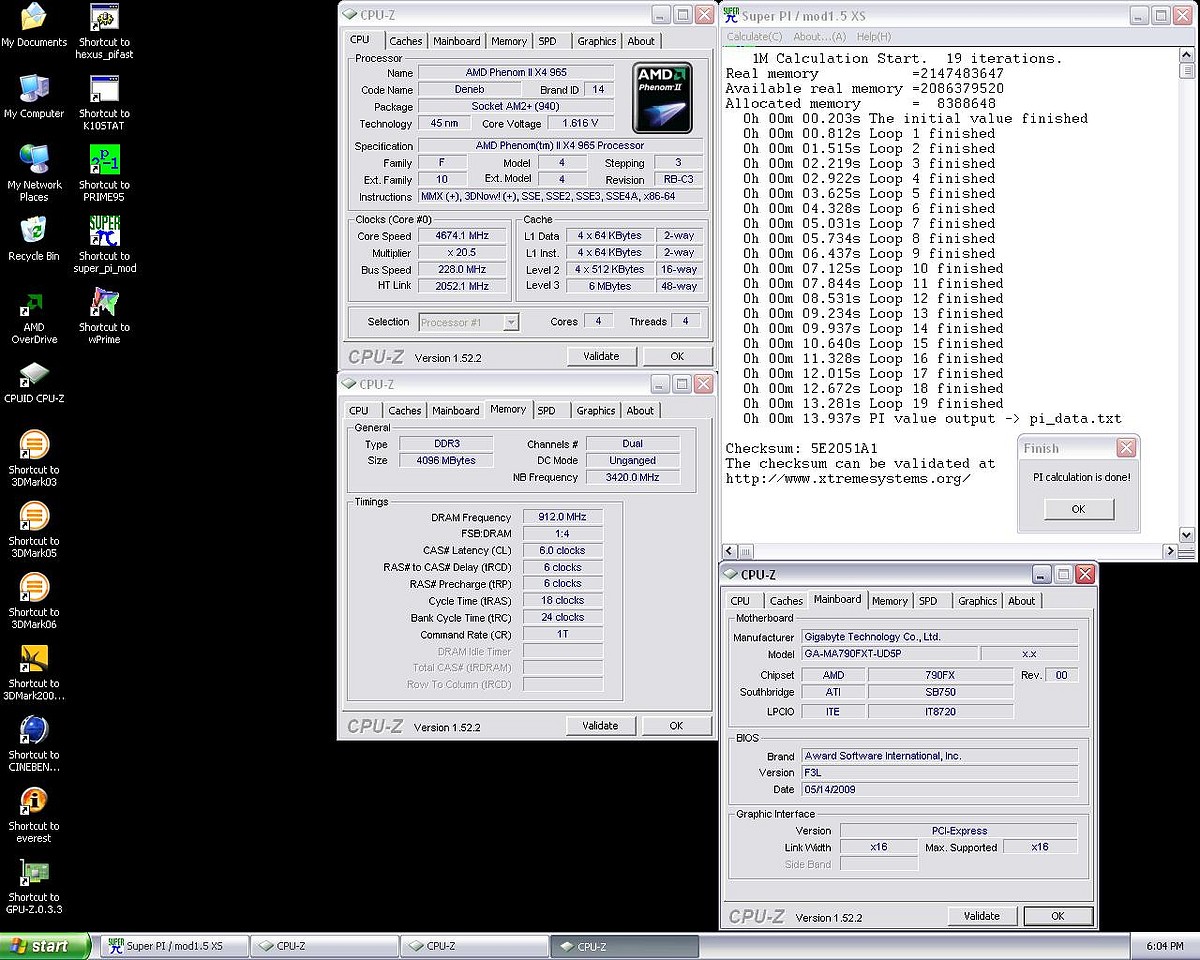The image size is (1200, 960).
Task: Open About tab in top CPU-Z window
Action: click(x=641, y=41)
